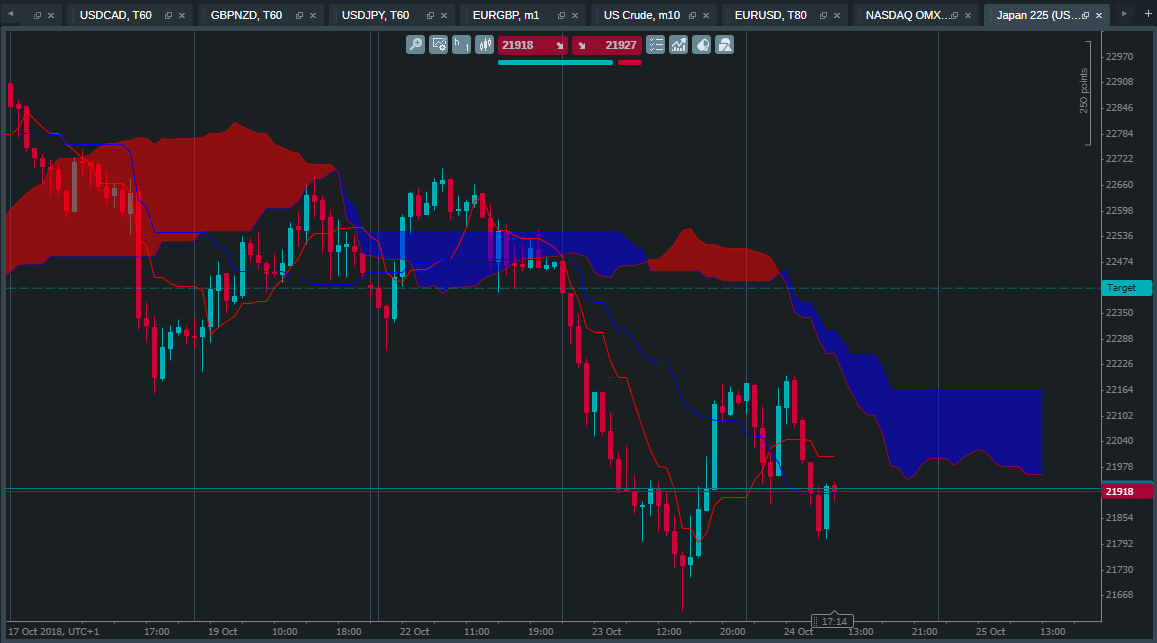The image size is (1157, 643).
Task: Select the eraser-style icon in chart toolbar
Action: point(701,45)
